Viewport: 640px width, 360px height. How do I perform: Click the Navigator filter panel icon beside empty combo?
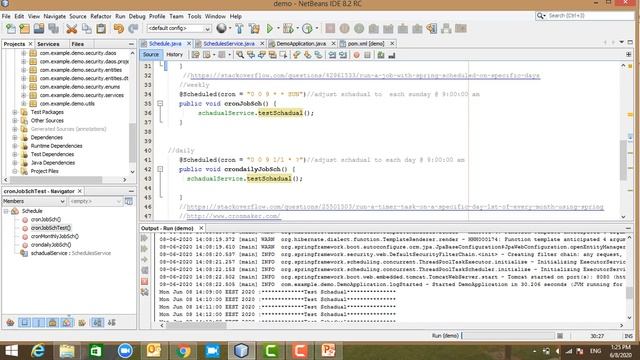[x=129, y=201]
